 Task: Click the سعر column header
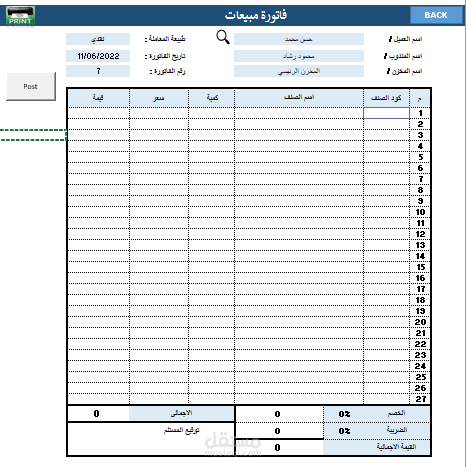click(159, 98)
